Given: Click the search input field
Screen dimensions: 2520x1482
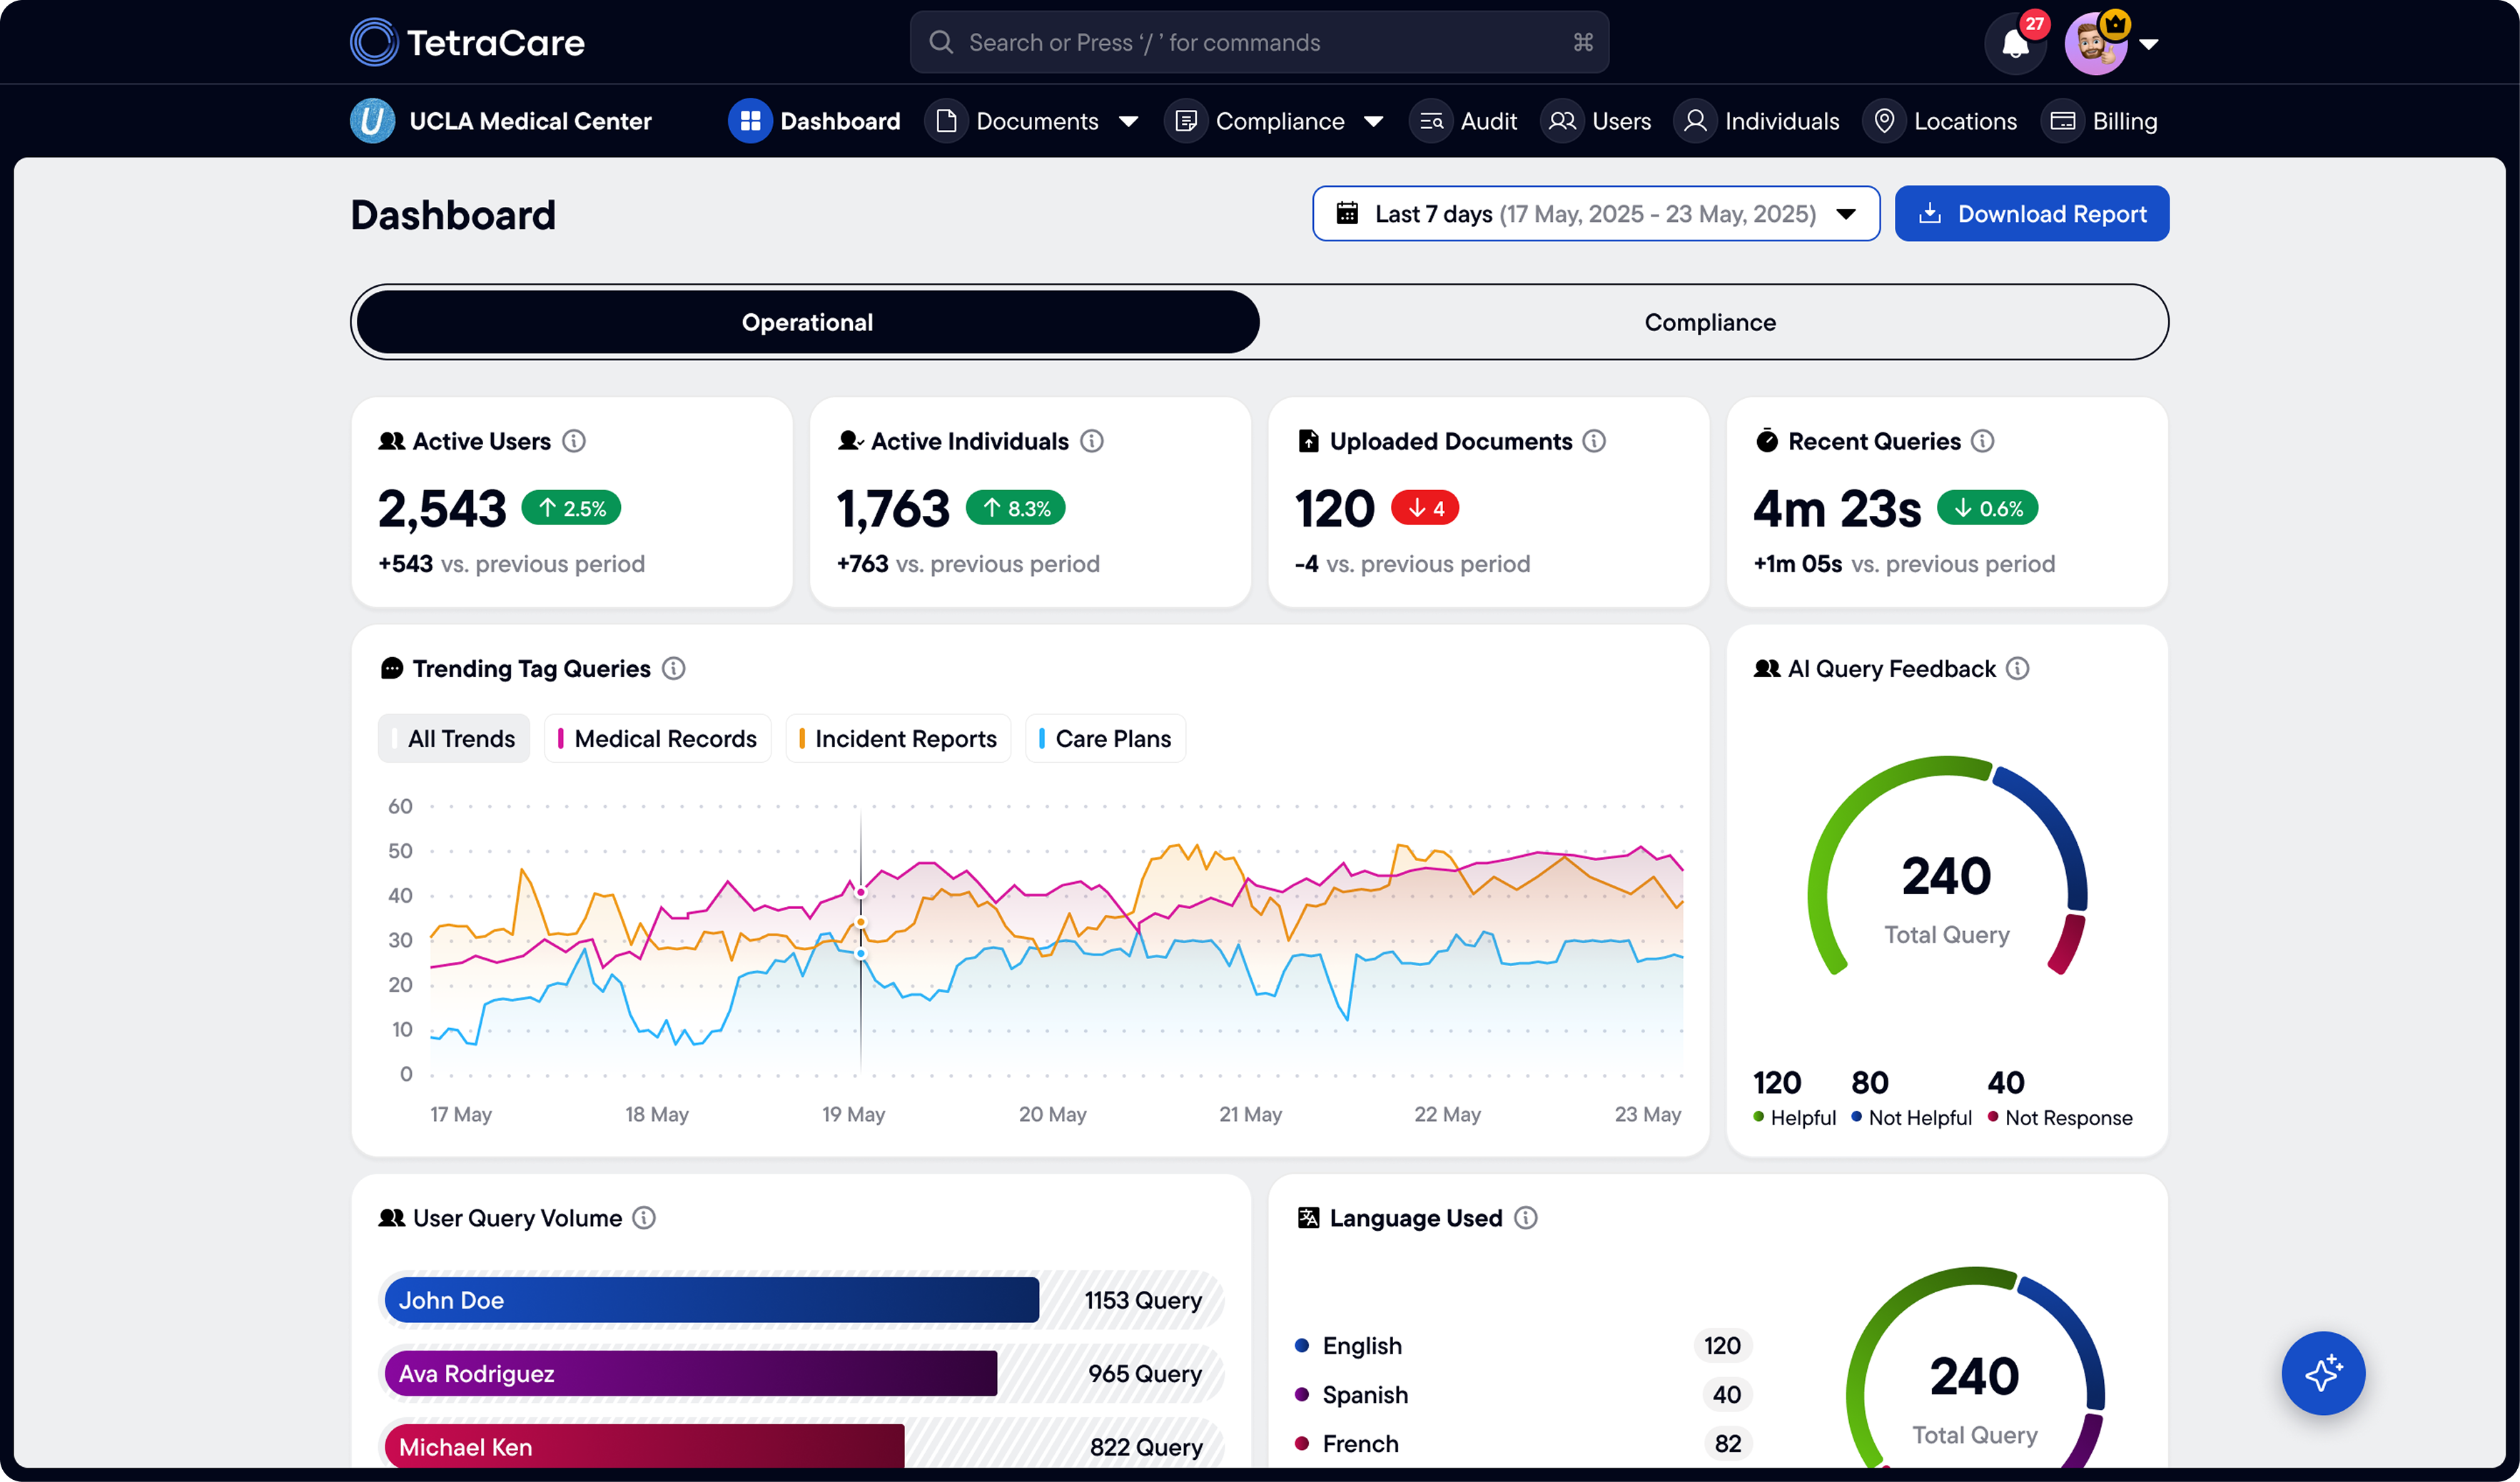Looking at the screenshot, I should pyautogui.click(x=1259, y=42).
